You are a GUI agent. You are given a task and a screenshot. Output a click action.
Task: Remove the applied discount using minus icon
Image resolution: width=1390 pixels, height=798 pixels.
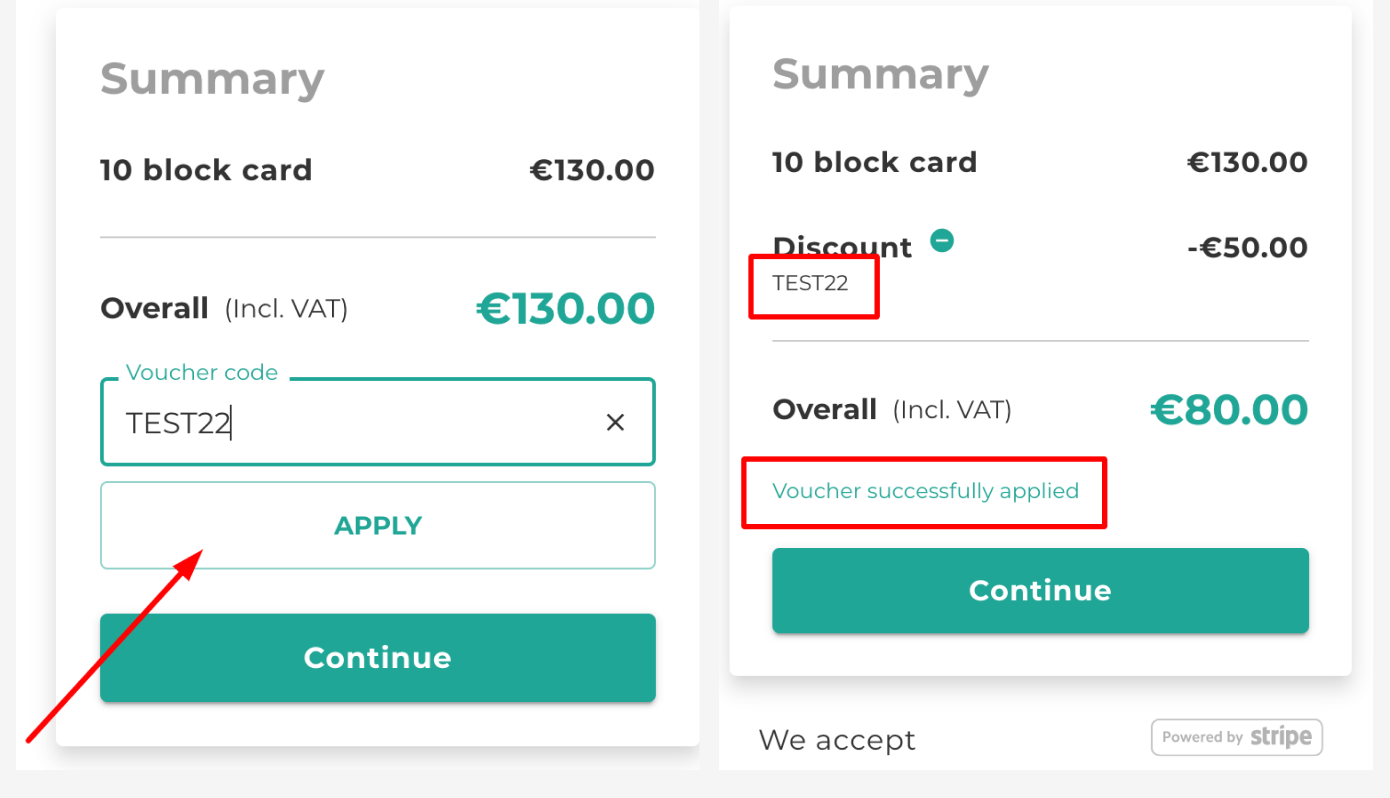pos(942,241)
